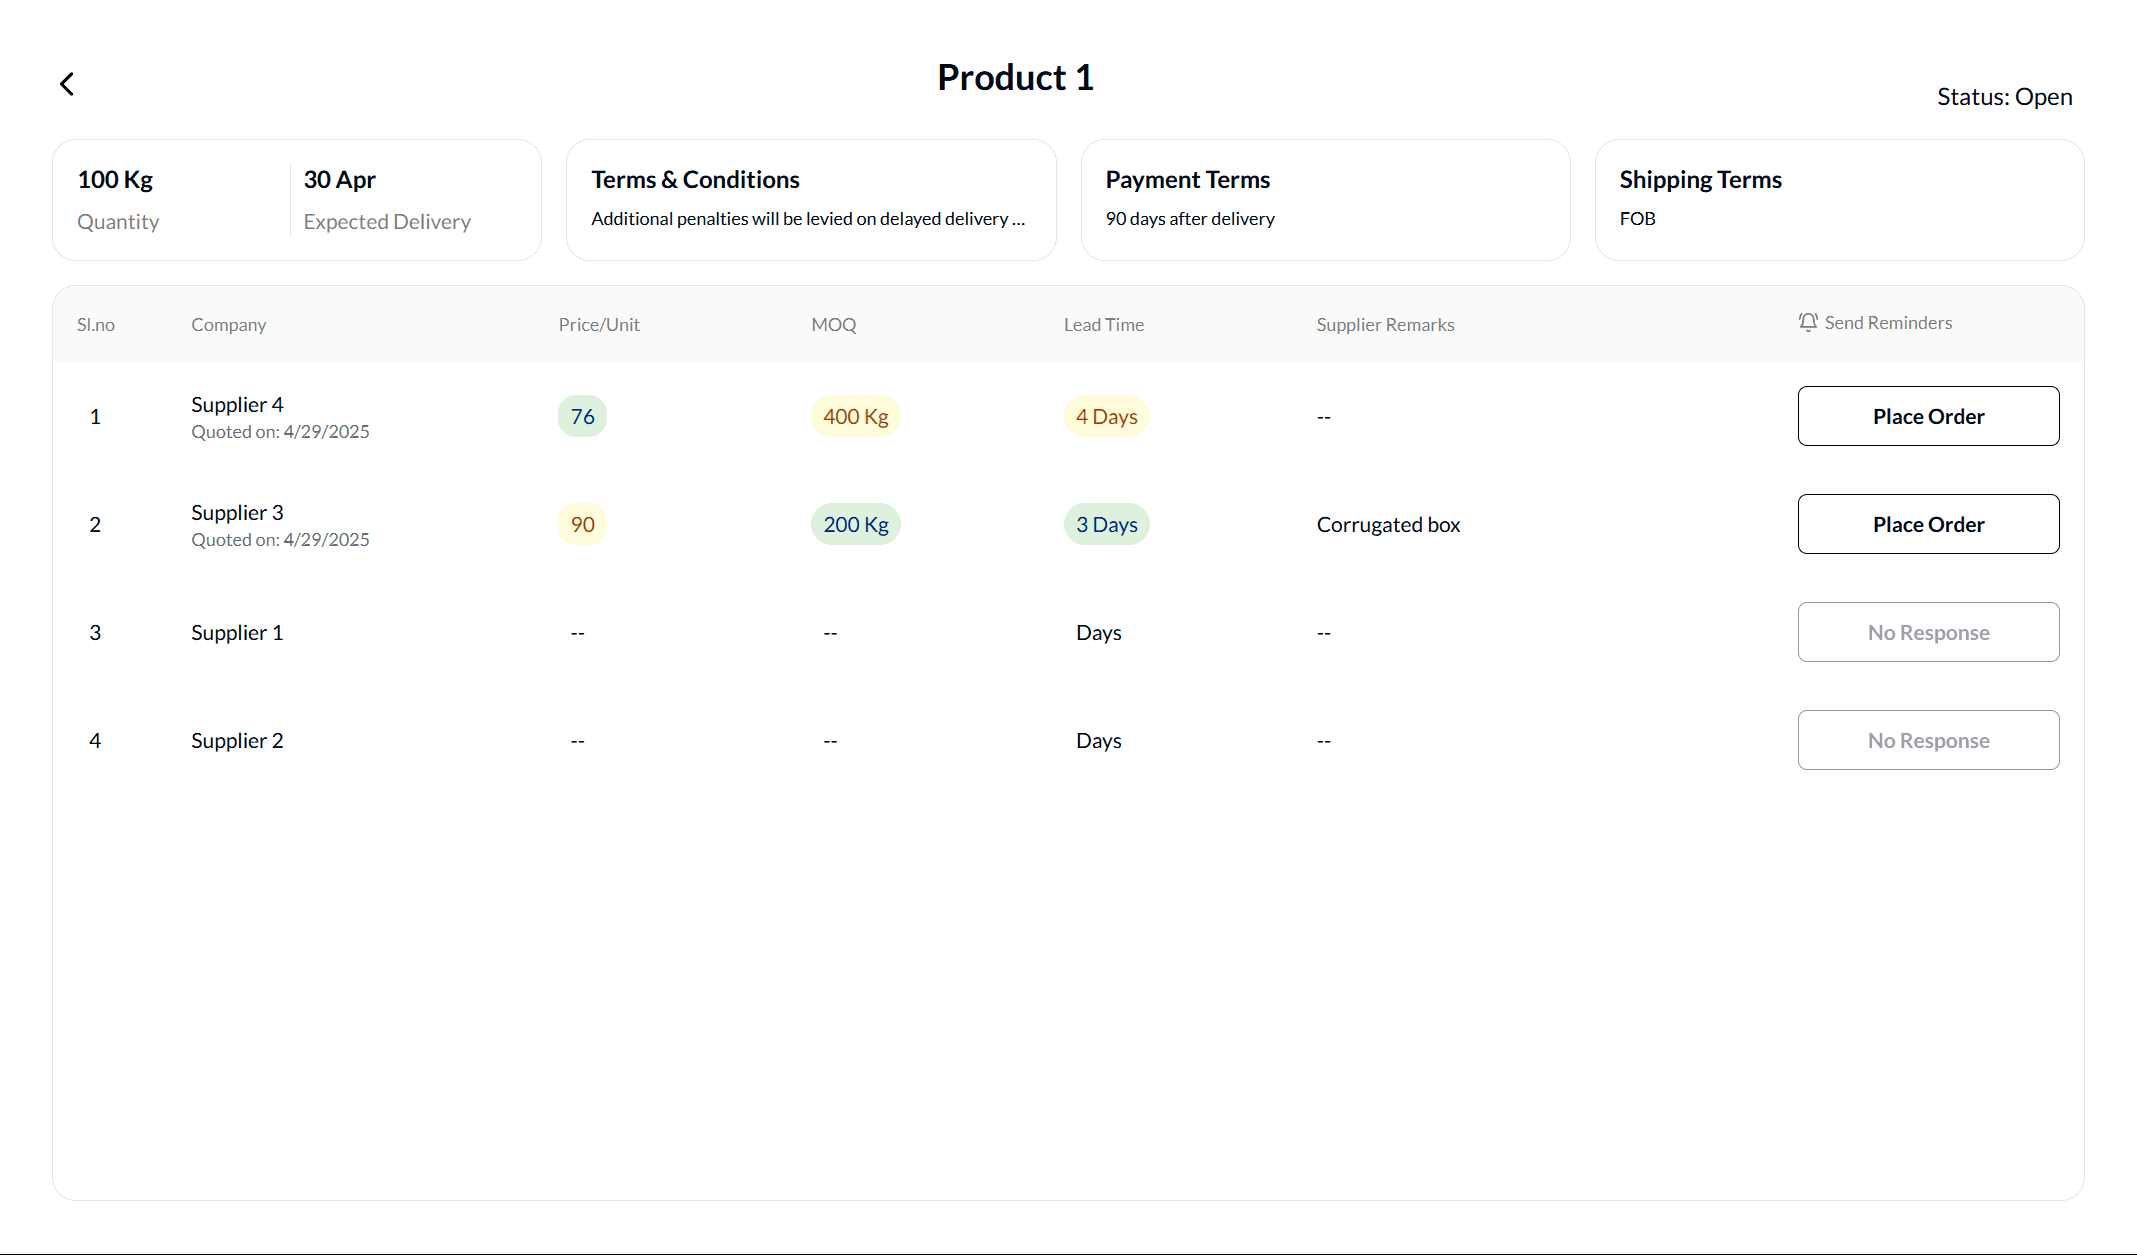Viewport: 2137px width, 1255px height.
Task: Open the Shipping Terms card
Action: point(1838,200)
